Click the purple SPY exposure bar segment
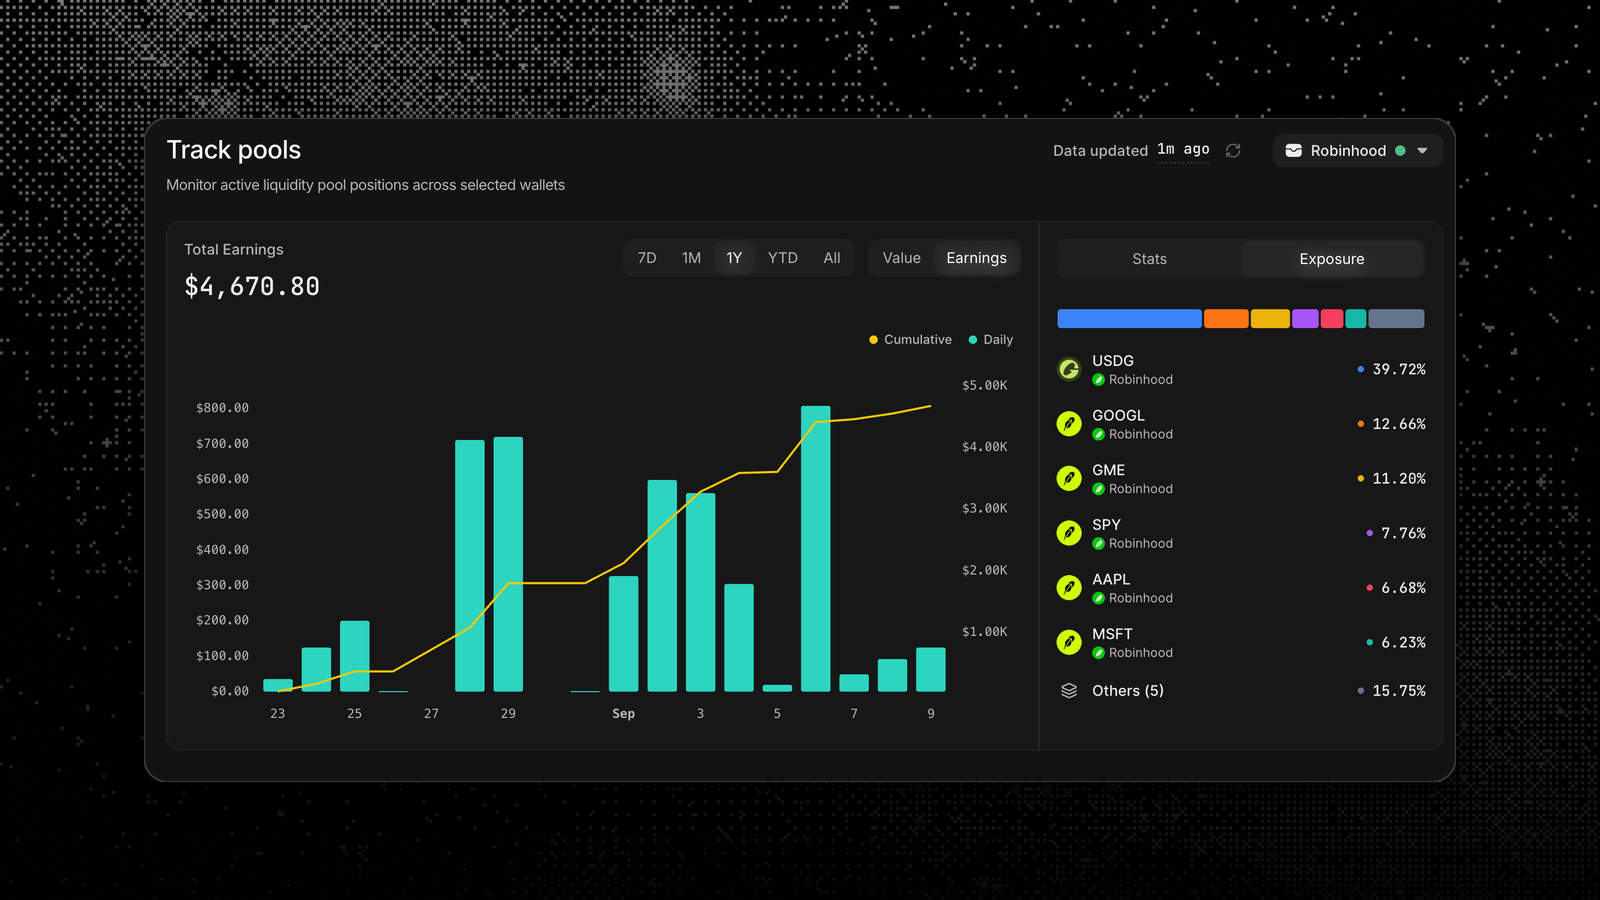 pos(1305,319)
